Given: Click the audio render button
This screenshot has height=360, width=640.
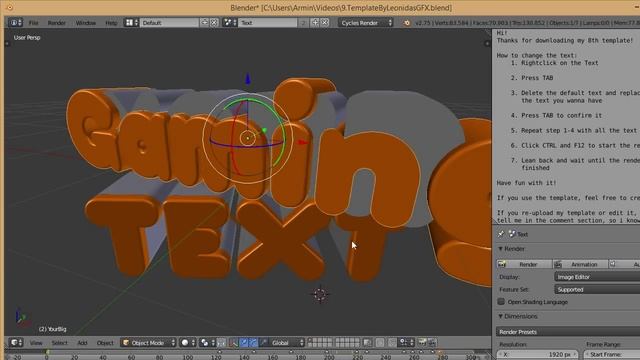Looking at the screenshot, I should point(624,264).
